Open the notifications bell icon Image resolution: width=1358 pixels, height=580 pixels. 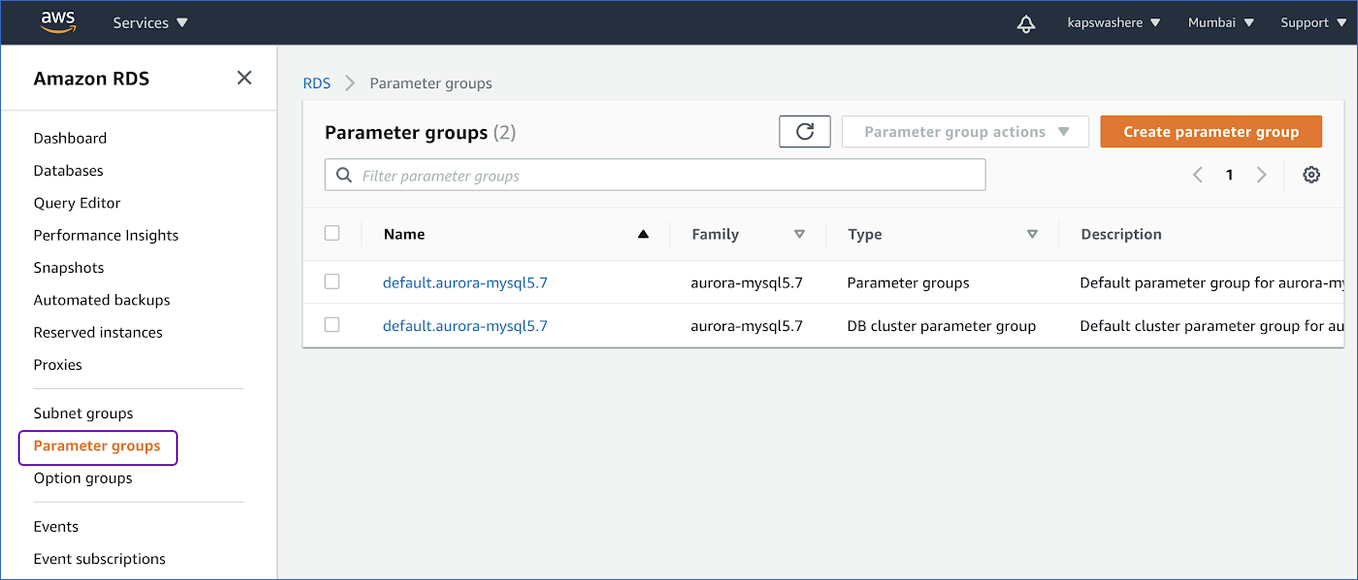tap(1025, 23)
